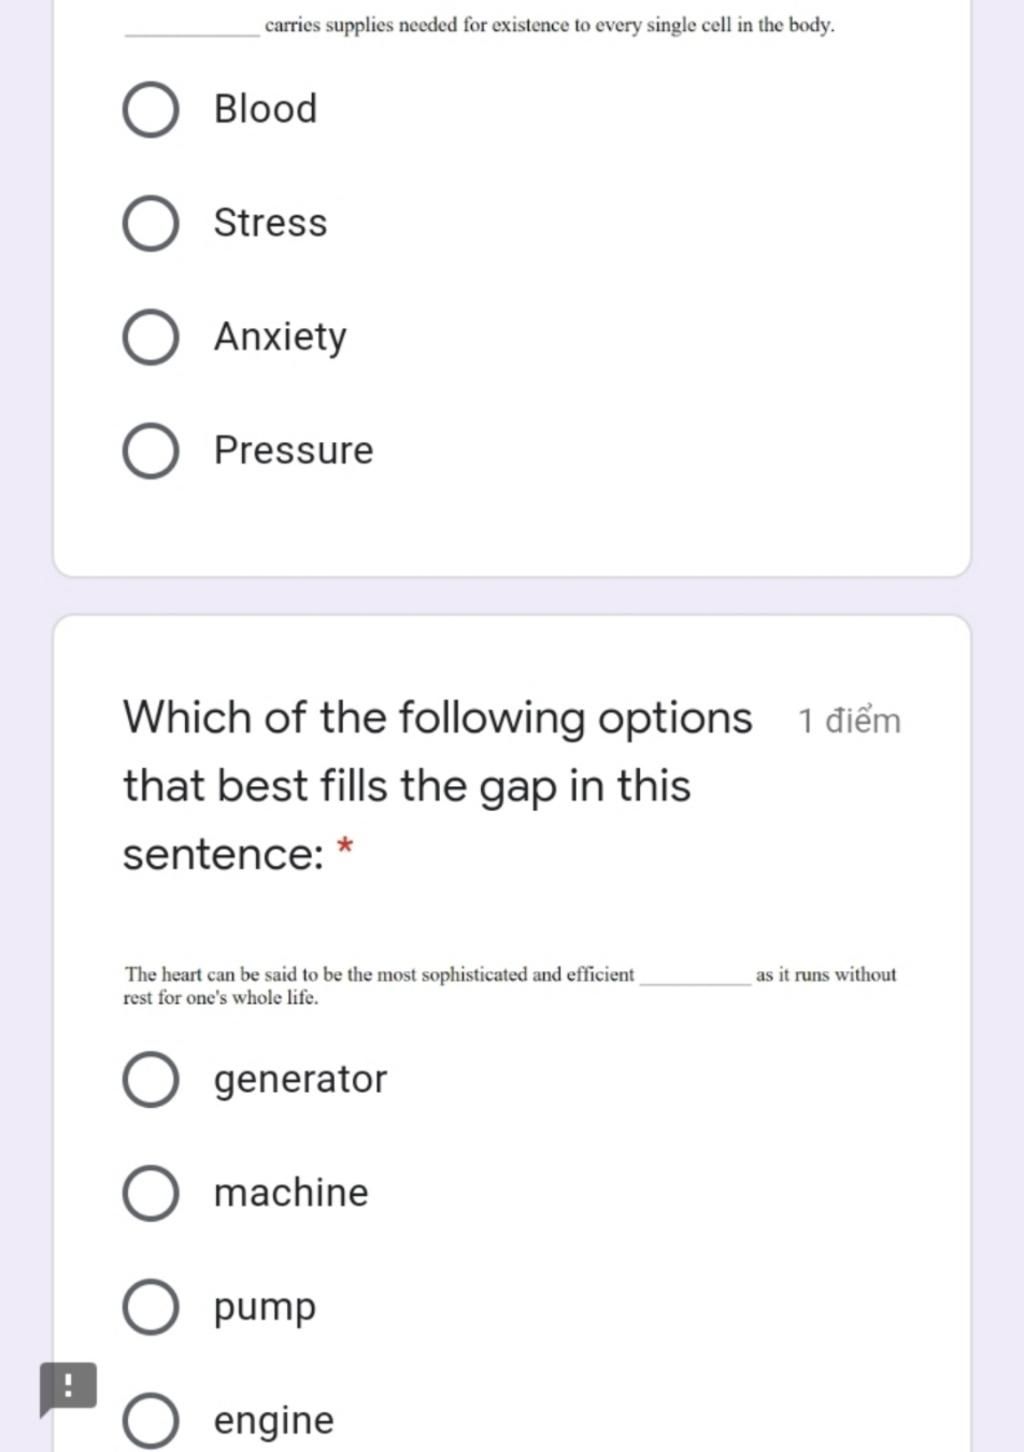
Task: Click the 'pump' answer label text
Action: pos(265,1308)
